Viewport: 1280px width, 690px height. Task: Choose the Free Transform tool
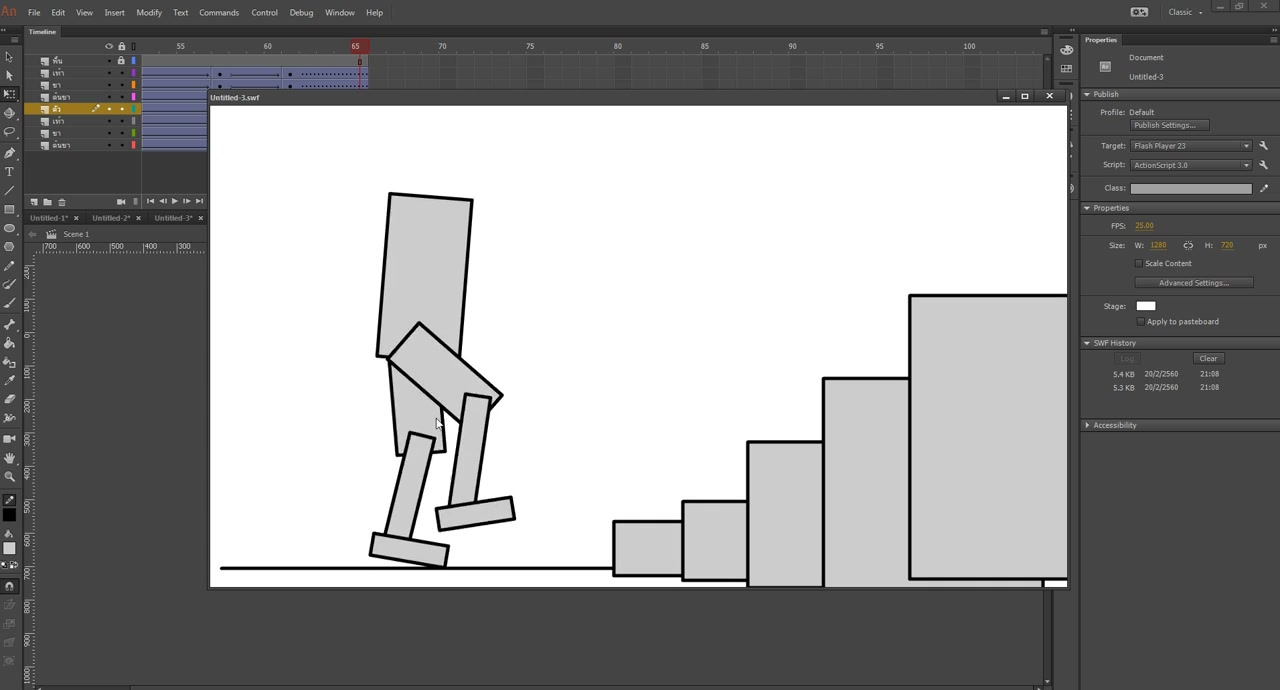click(9, 94)
